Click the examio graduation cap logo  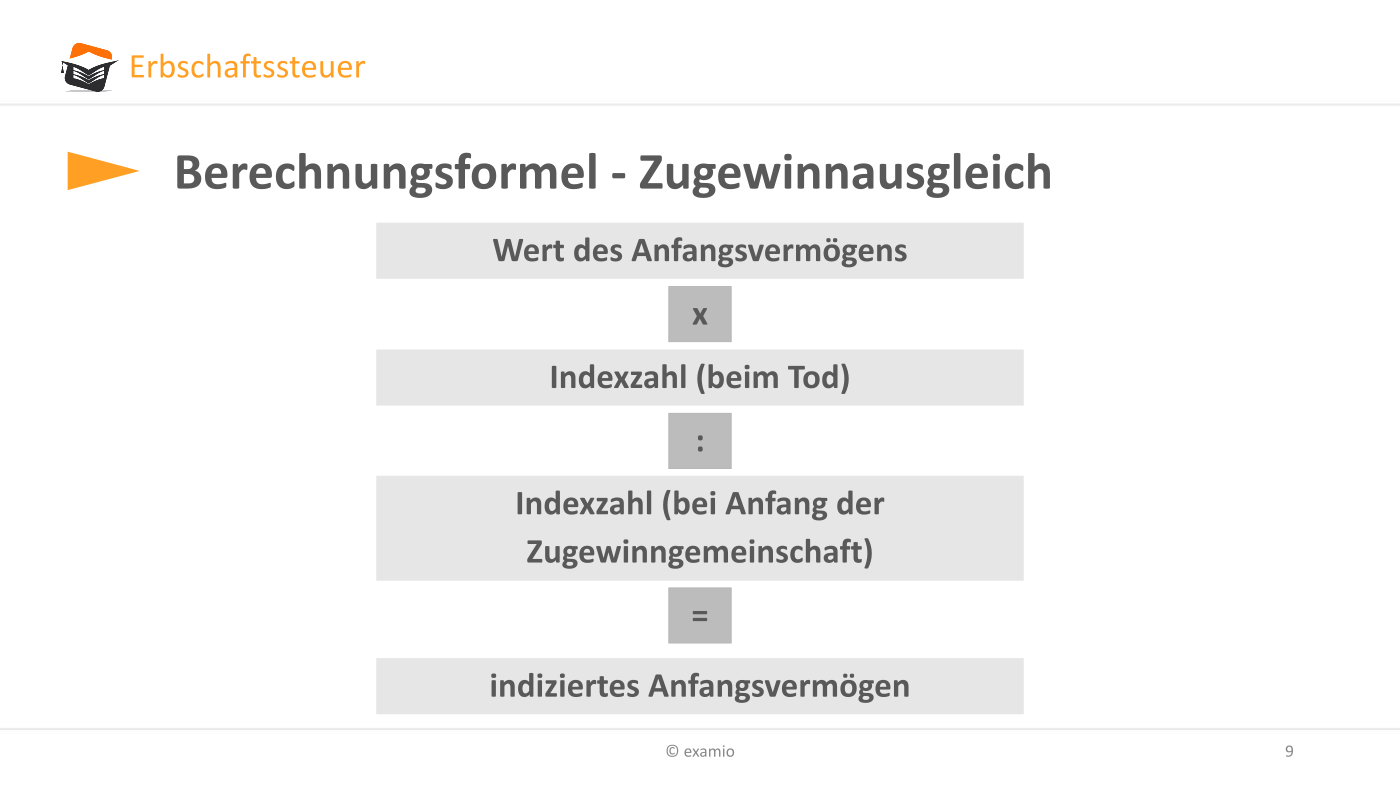pos(89,68)
